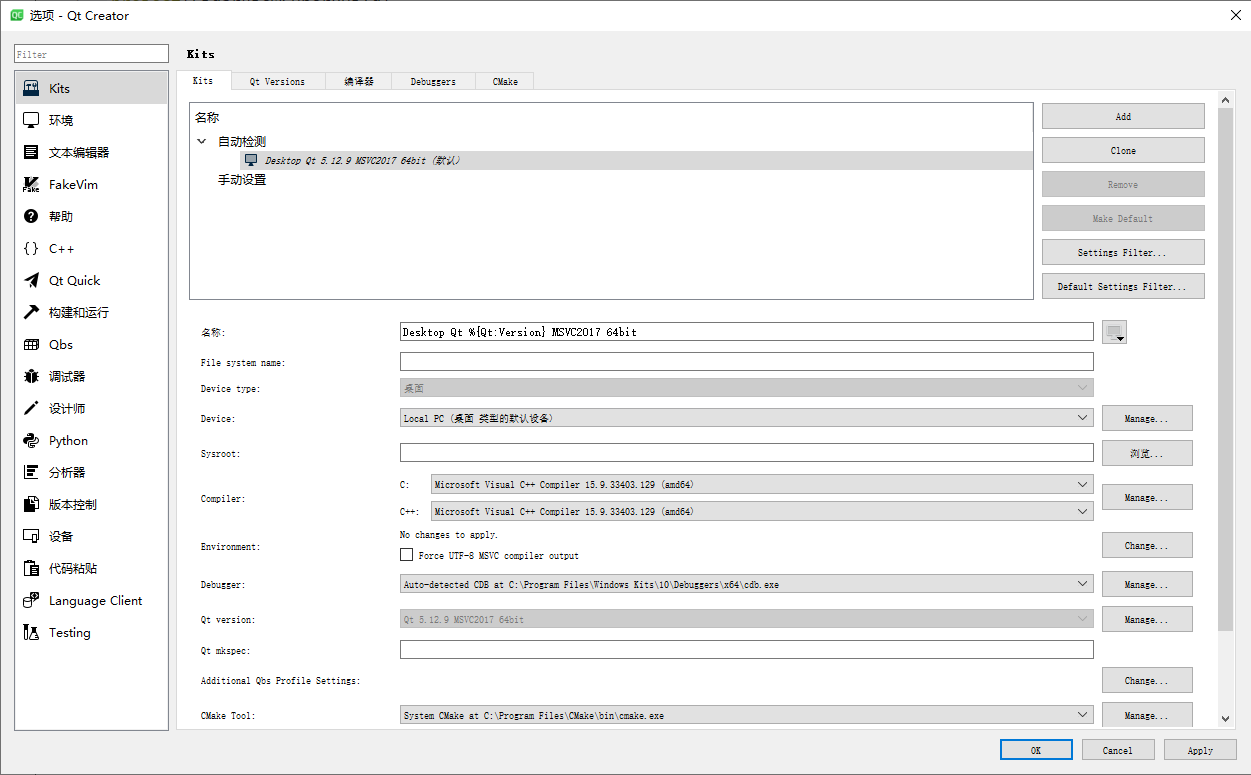
Task: Select the Qbs settings category
Action: pos(91,344)
